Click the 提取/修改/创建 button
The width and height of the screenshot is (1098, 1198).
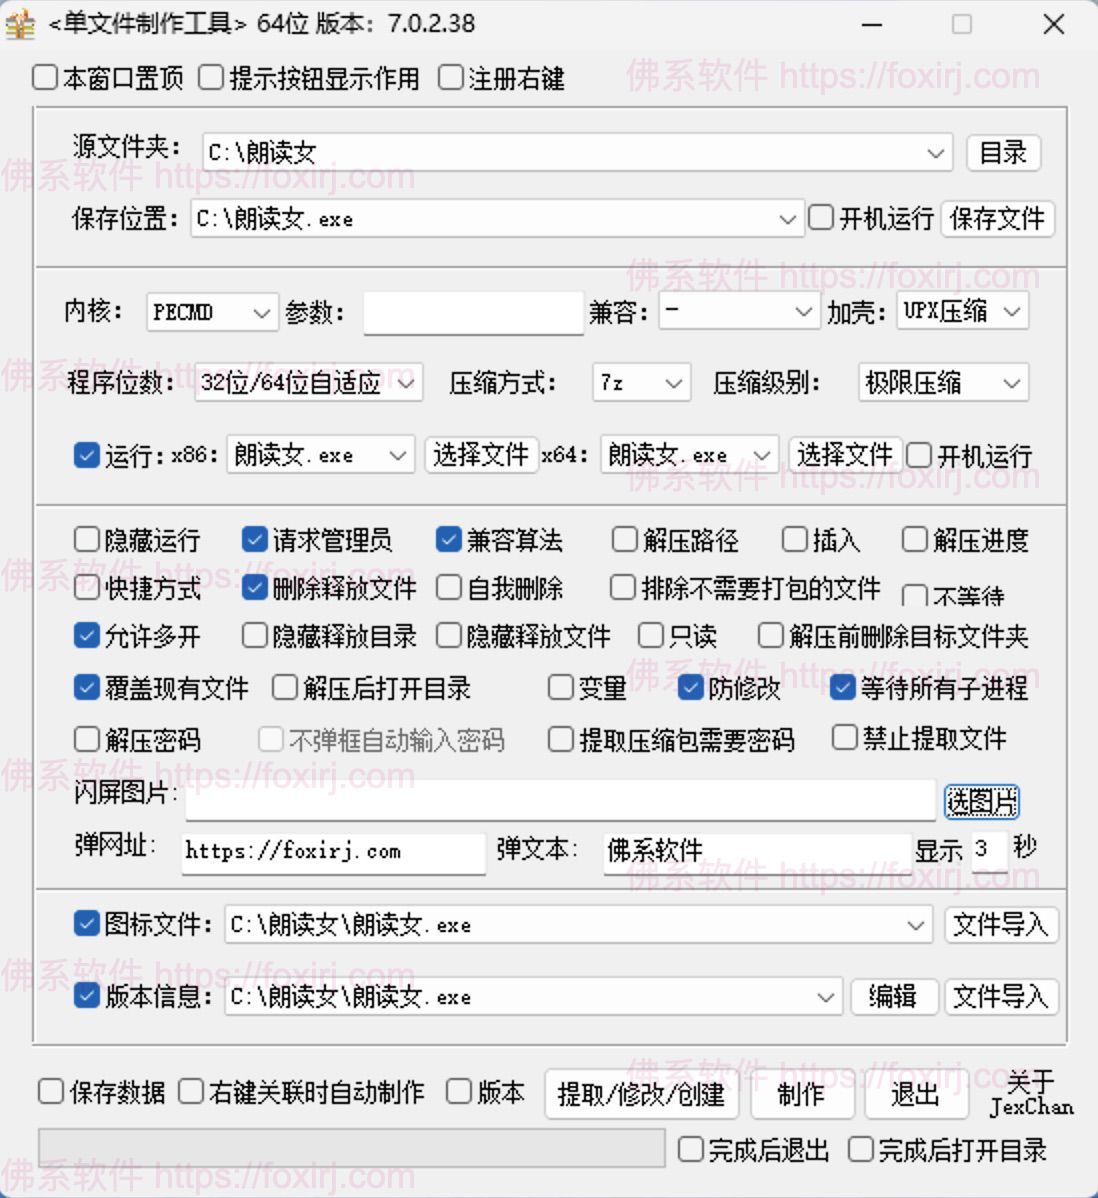[x=641, y=1095]
